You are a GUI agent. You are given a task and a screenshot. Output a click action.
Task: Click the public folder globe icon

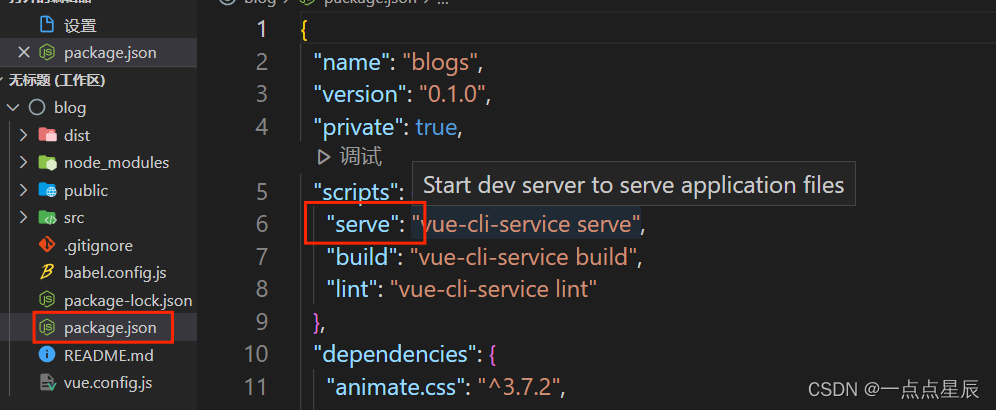[x=47, y=190]
